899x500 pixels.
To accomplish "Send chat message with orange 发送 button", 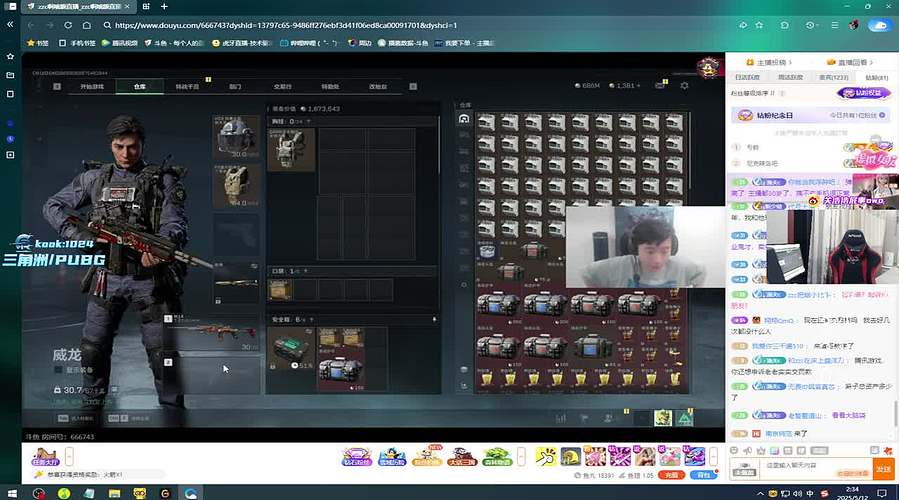I will 884,469.
